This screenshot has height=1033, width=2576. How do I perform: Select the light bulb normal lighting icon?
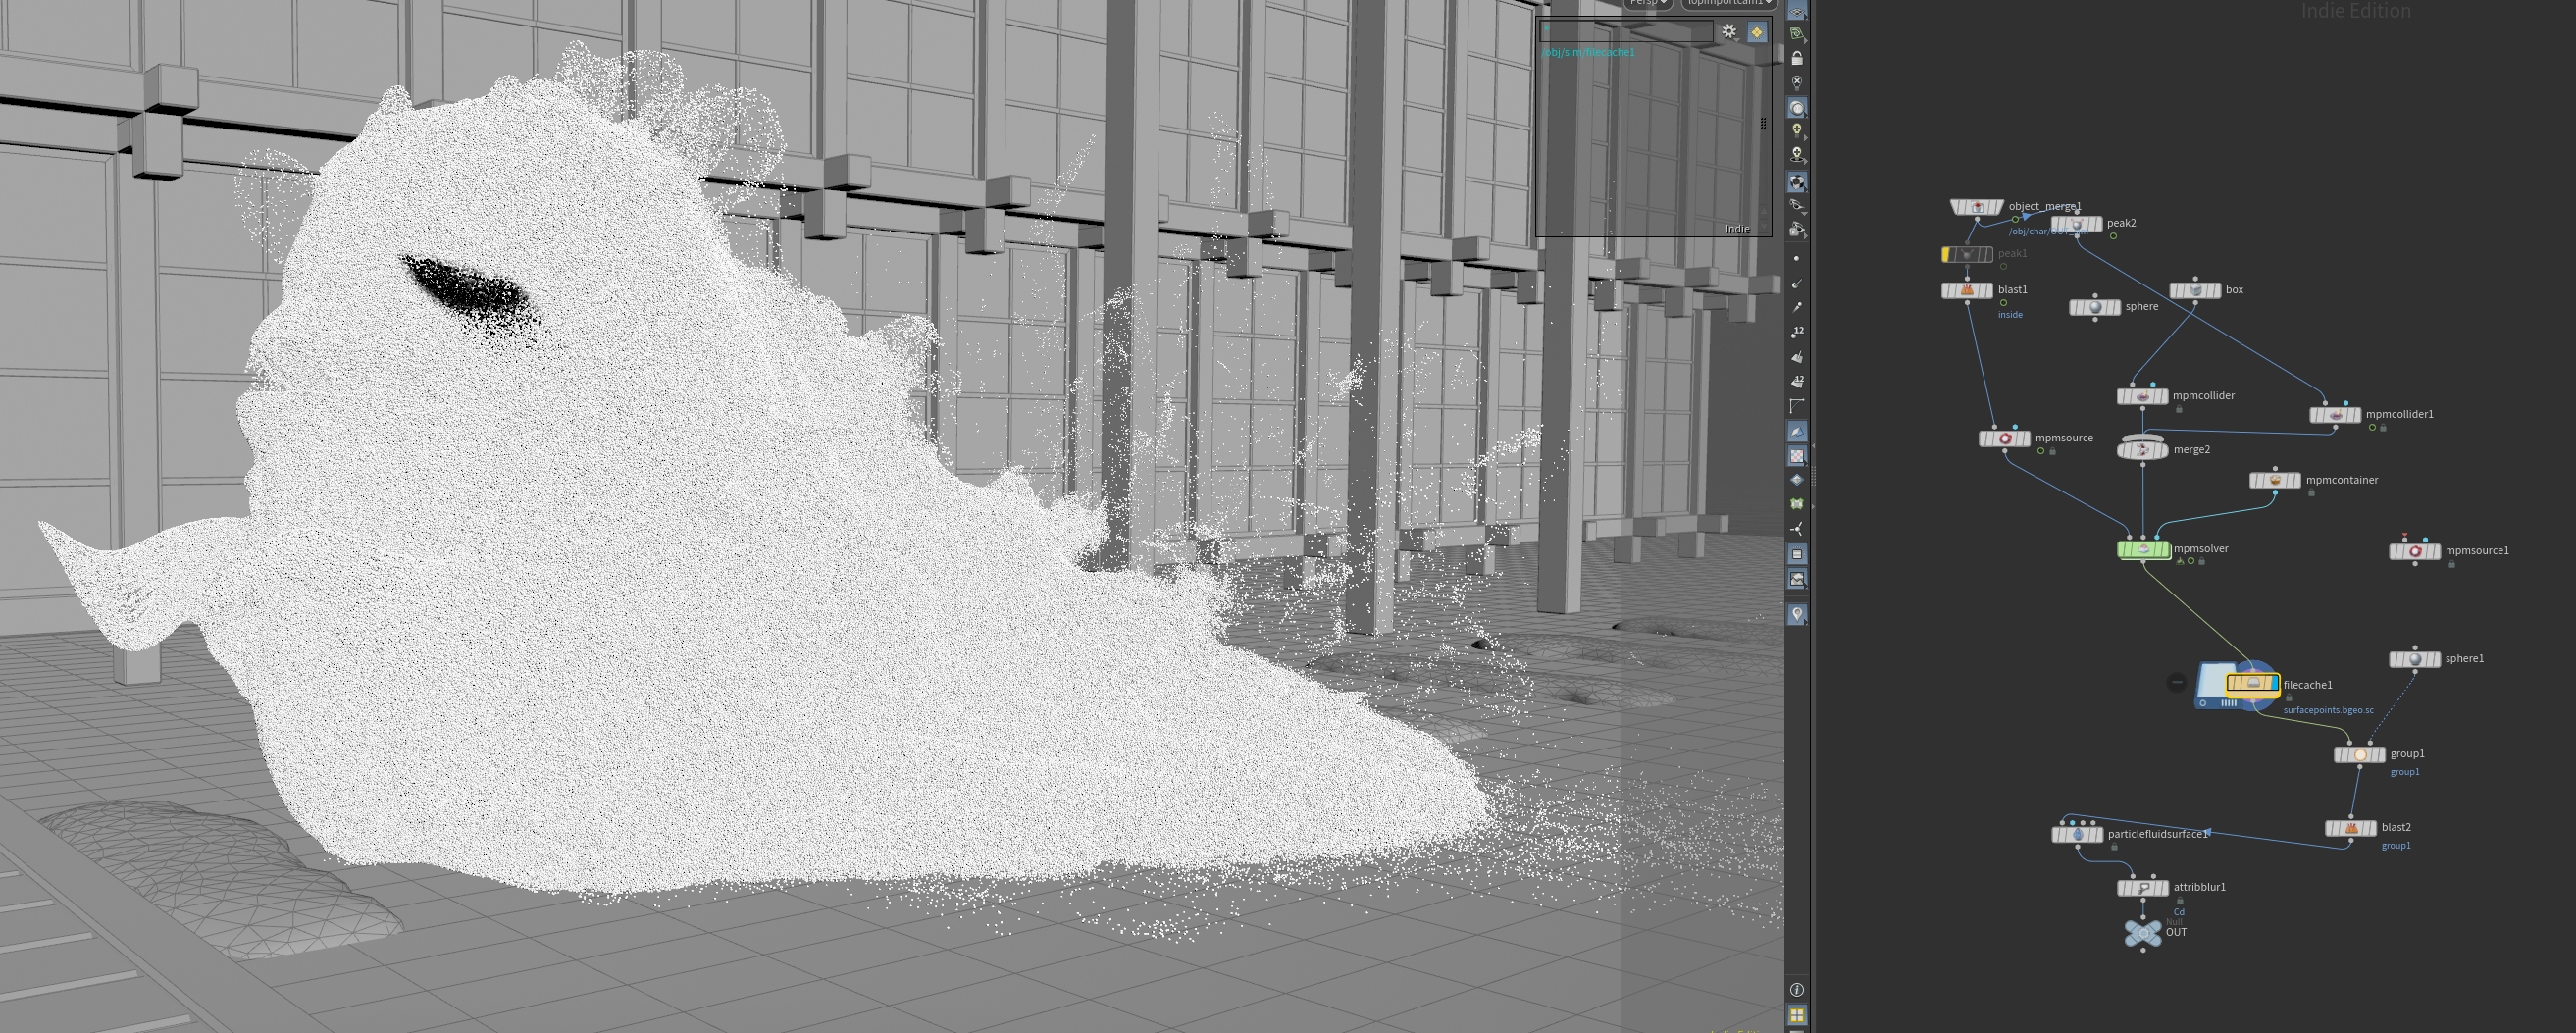coord(1797,131)
